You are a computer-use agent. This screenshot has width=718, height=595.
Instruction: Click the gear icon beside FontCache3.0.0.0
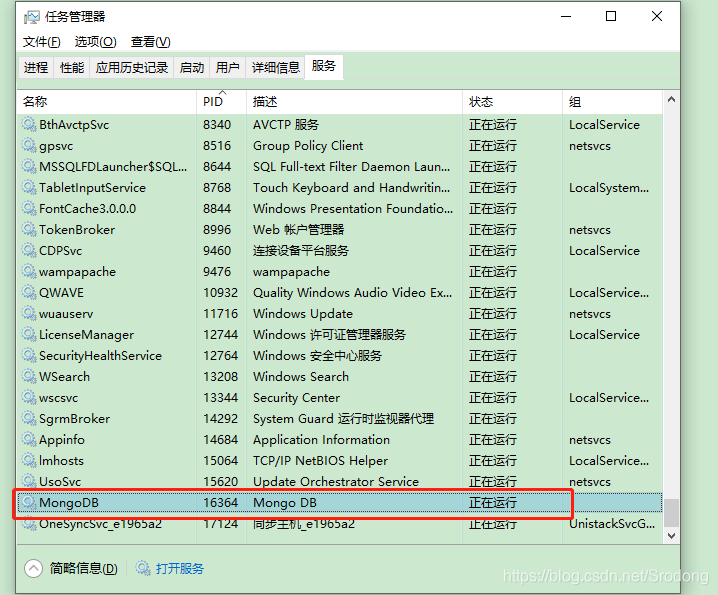coord(29,208)
